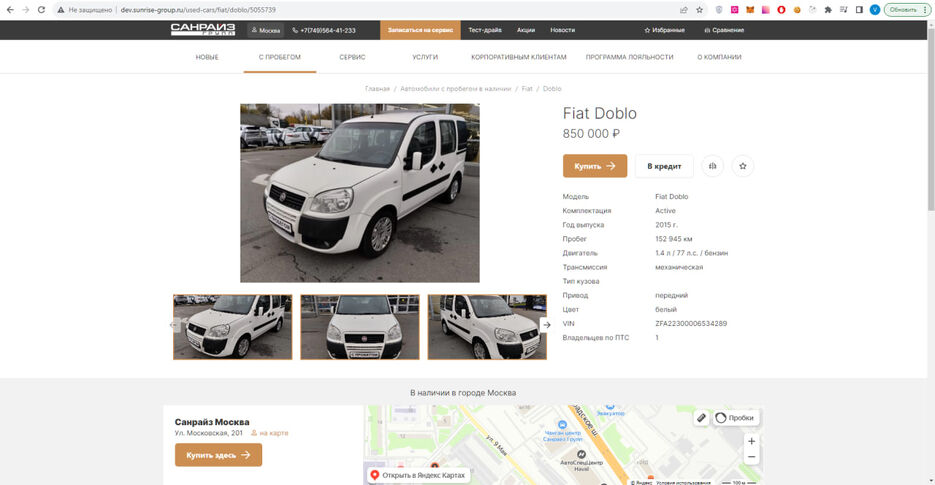
Task: Click Открыть в Яндекс Картах button
Action: click(x=417, y=475)
